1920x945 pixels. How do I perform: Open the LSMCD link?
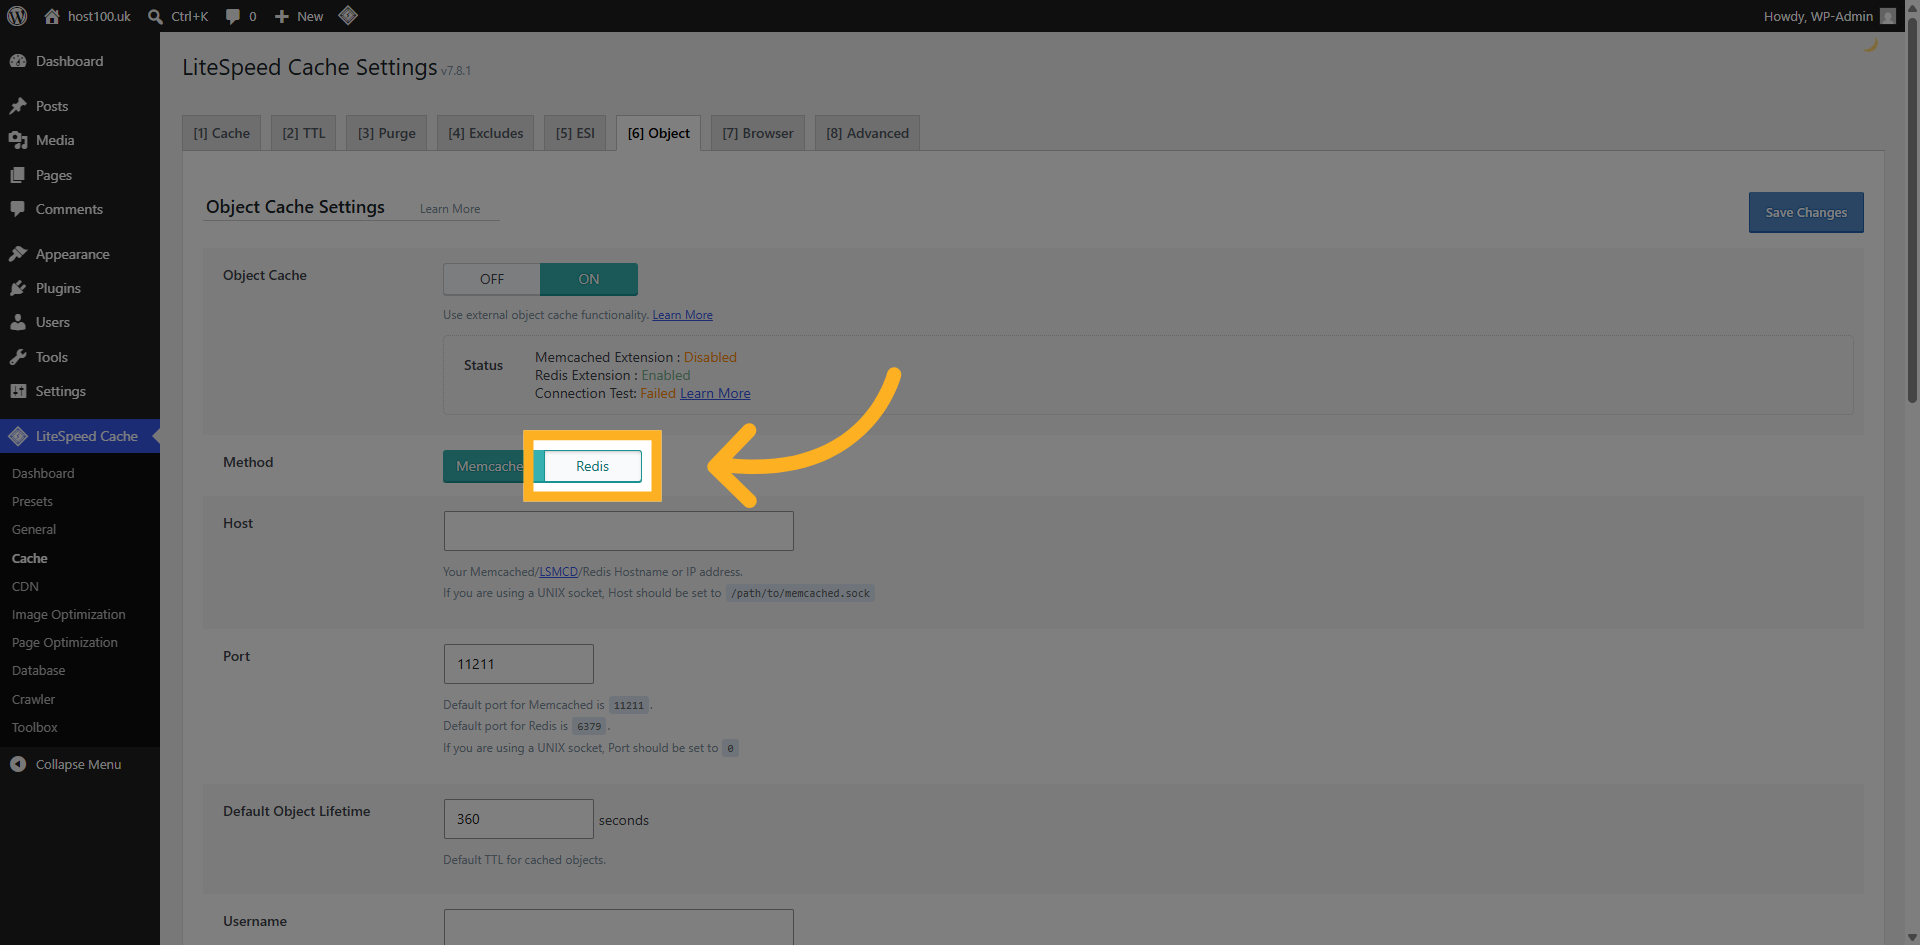click(559, 572)
